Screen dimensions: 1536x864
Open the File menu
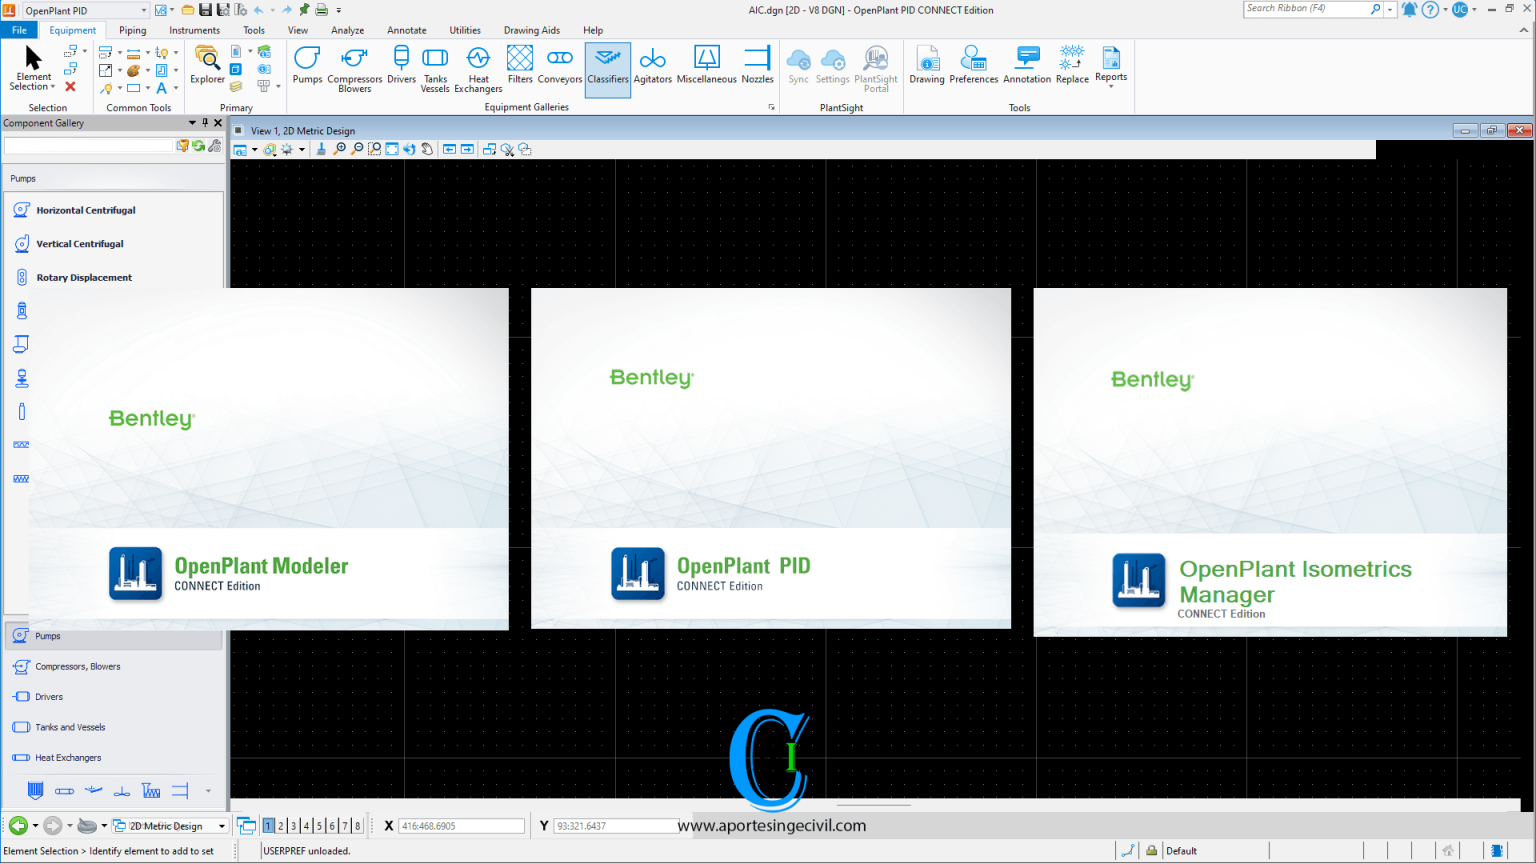click(19, 30)
